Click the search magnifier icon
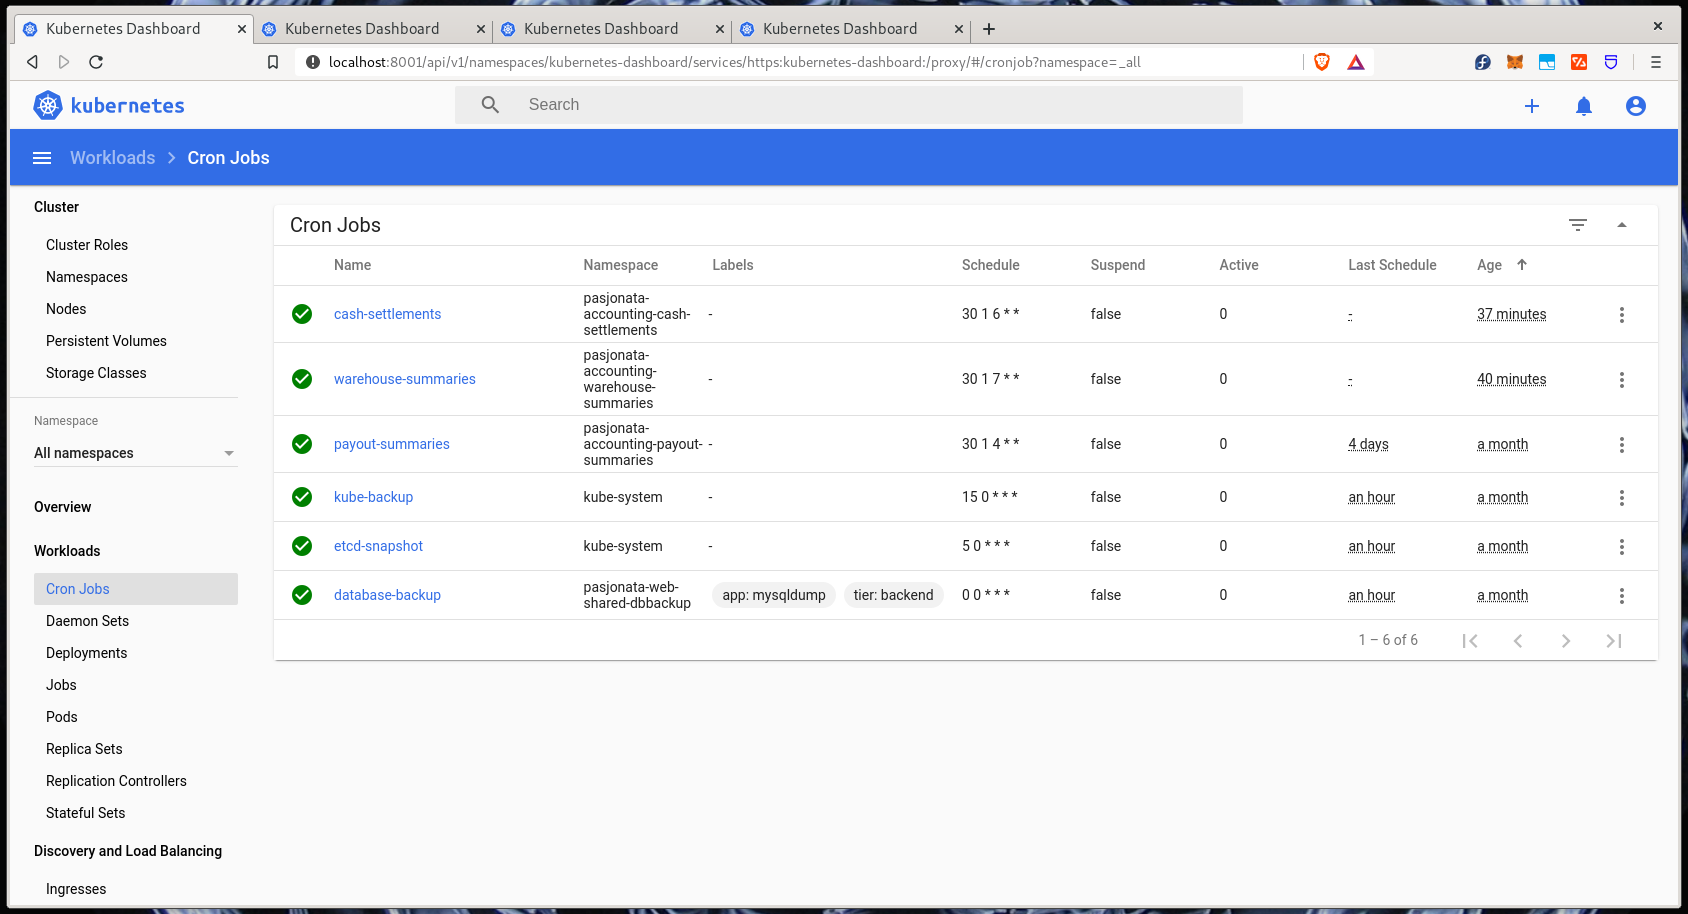The width and height of the screenshot is (1688, 914). pyautogui.click(x=490, y=105)
